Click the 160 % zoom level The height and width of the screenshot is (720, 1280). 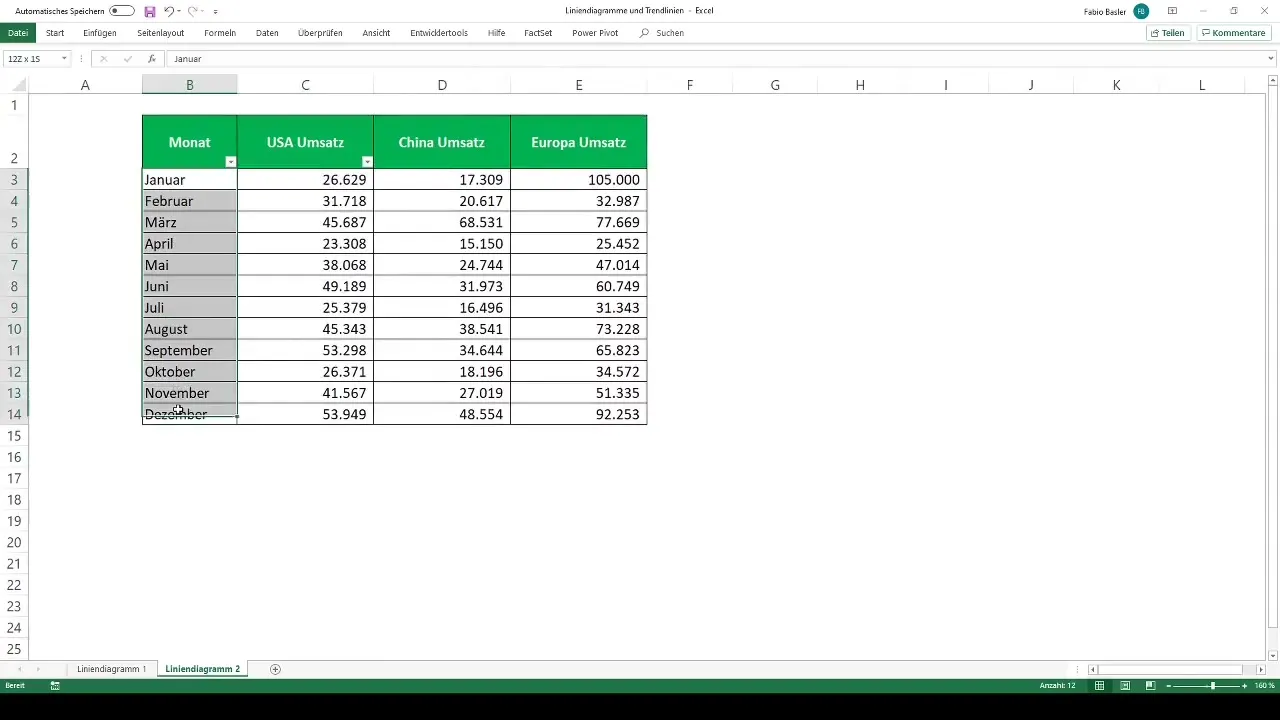tap(1265, 686)
